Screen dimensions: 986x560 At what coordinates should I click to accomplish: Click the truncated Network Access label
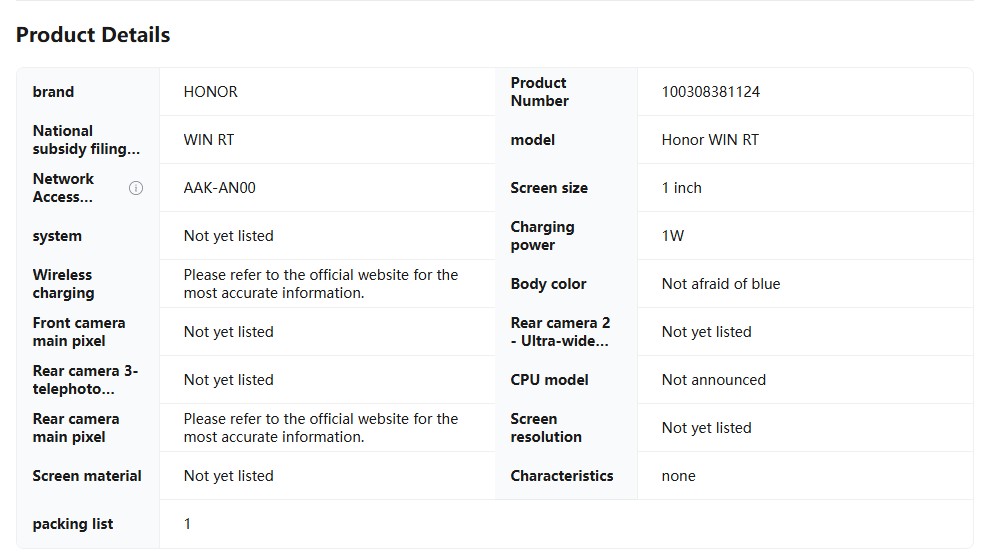[63, 188]
